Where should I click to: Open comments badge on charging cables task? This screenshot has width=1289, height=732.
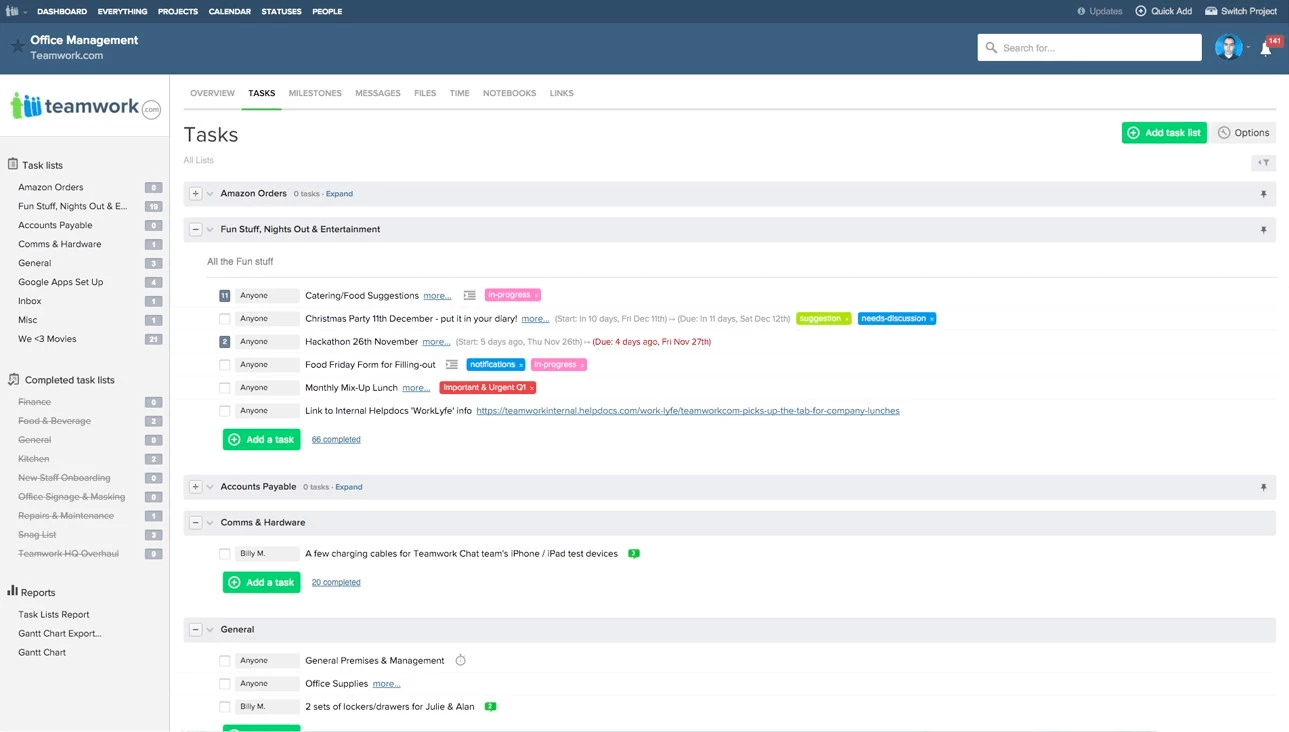tap(633, 553)
